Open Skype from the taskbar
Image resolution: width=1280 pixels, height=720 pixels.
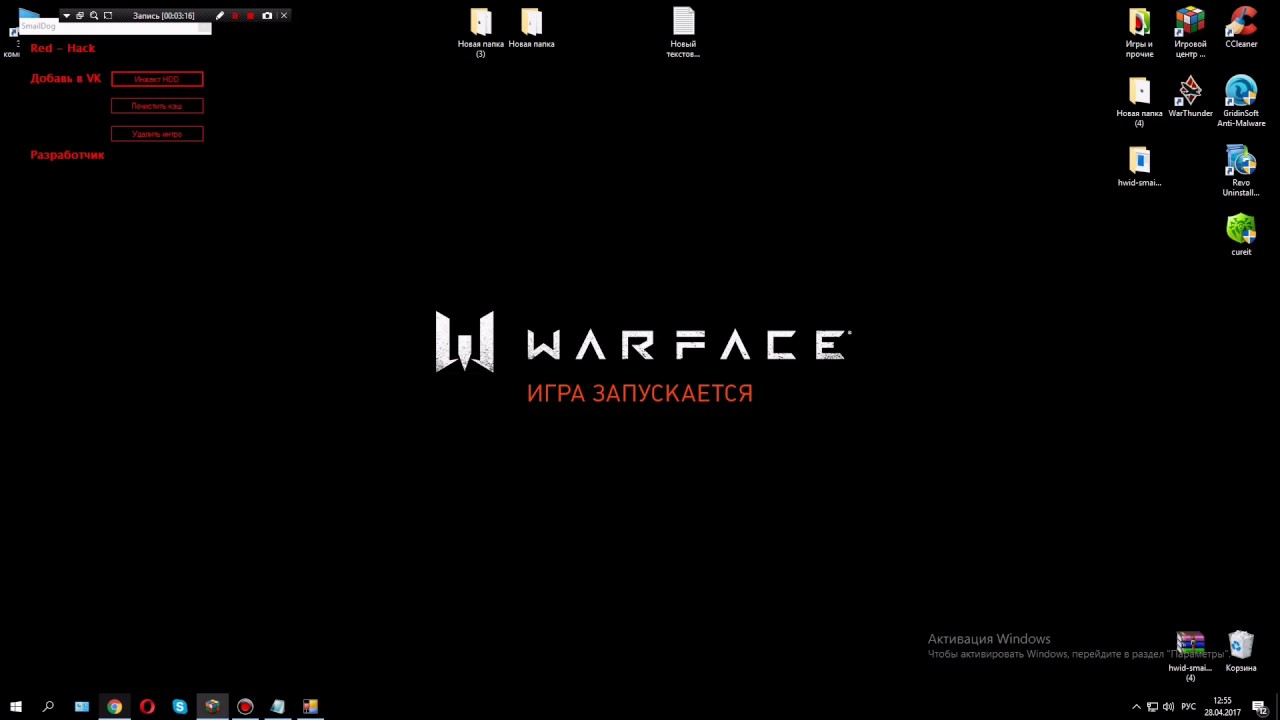click(x=180, y=706)
